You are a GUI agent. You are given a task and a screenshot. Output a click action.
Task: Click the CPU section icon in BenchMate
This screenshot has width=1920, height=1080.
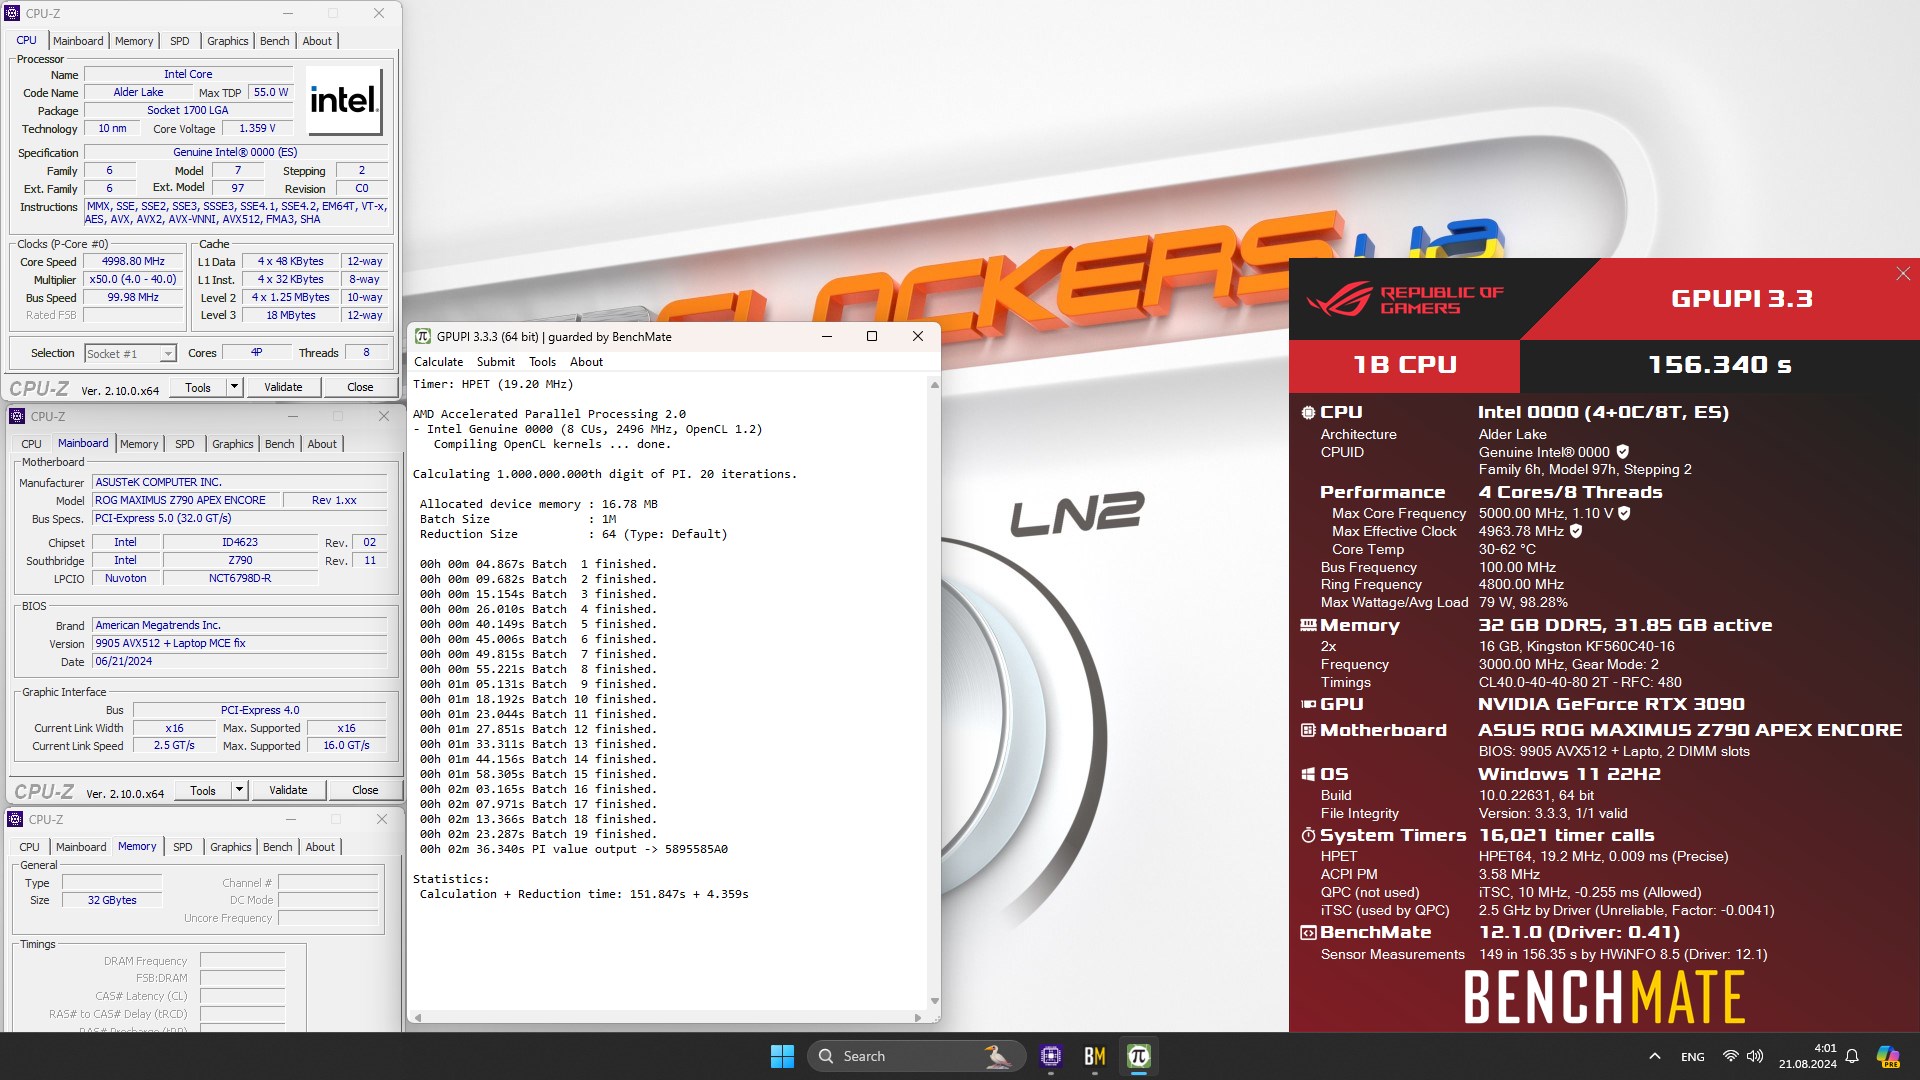click(1308, 412)
